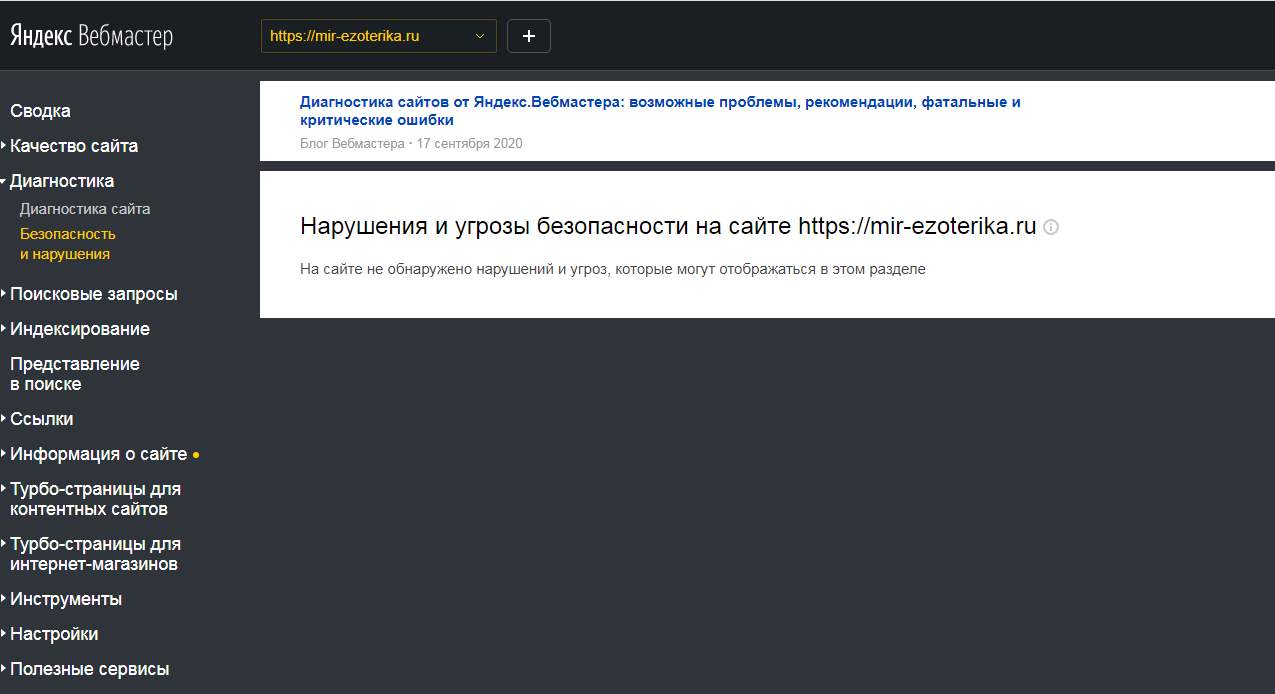Expand Турбо-страницы для интернет-магазинов arrow

click(4, 544)
